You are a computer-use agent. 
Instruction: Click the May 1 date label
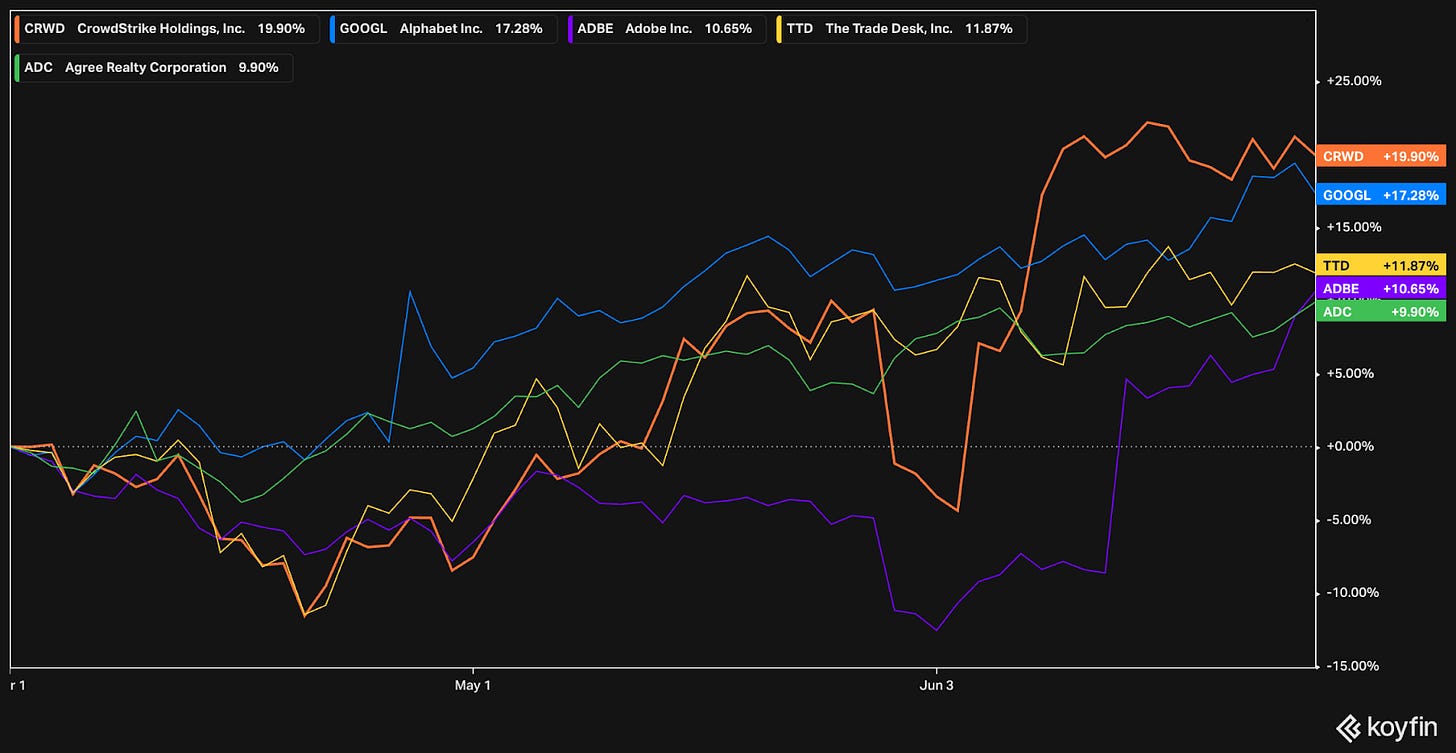click(x=473, y=686)
